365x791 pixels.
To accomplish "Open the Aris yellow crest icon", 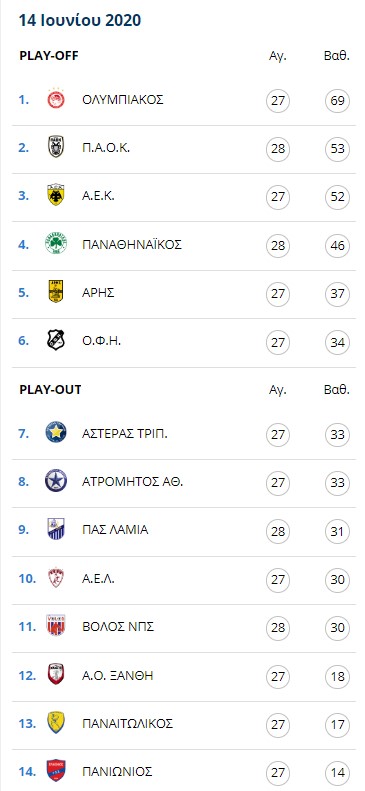I will [x=56, y=292].
